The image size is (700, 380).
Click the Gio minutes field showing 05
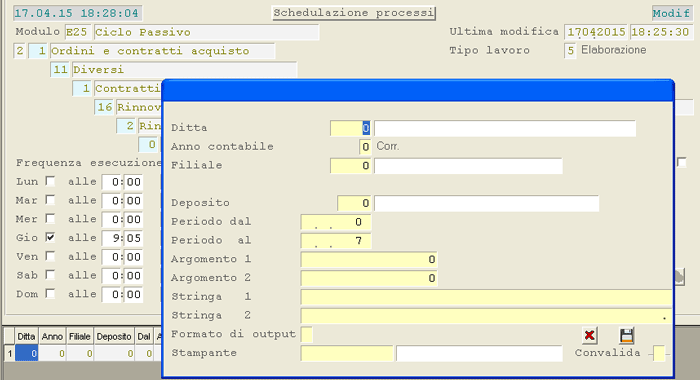[x=133, y=238]
